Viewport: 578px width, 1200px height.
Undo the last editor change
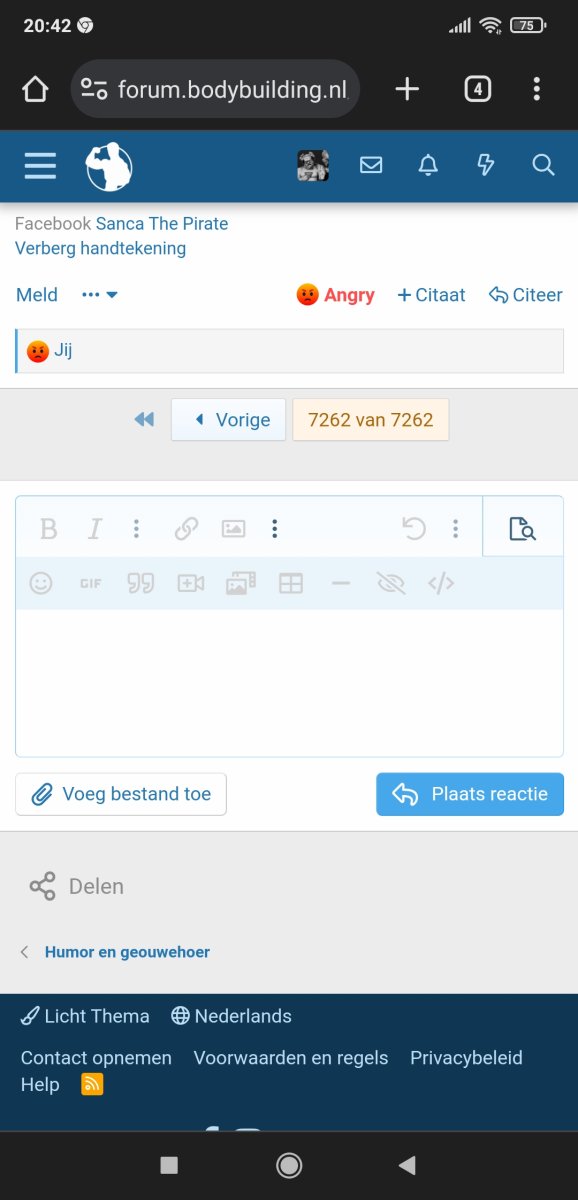pos(414,528)
